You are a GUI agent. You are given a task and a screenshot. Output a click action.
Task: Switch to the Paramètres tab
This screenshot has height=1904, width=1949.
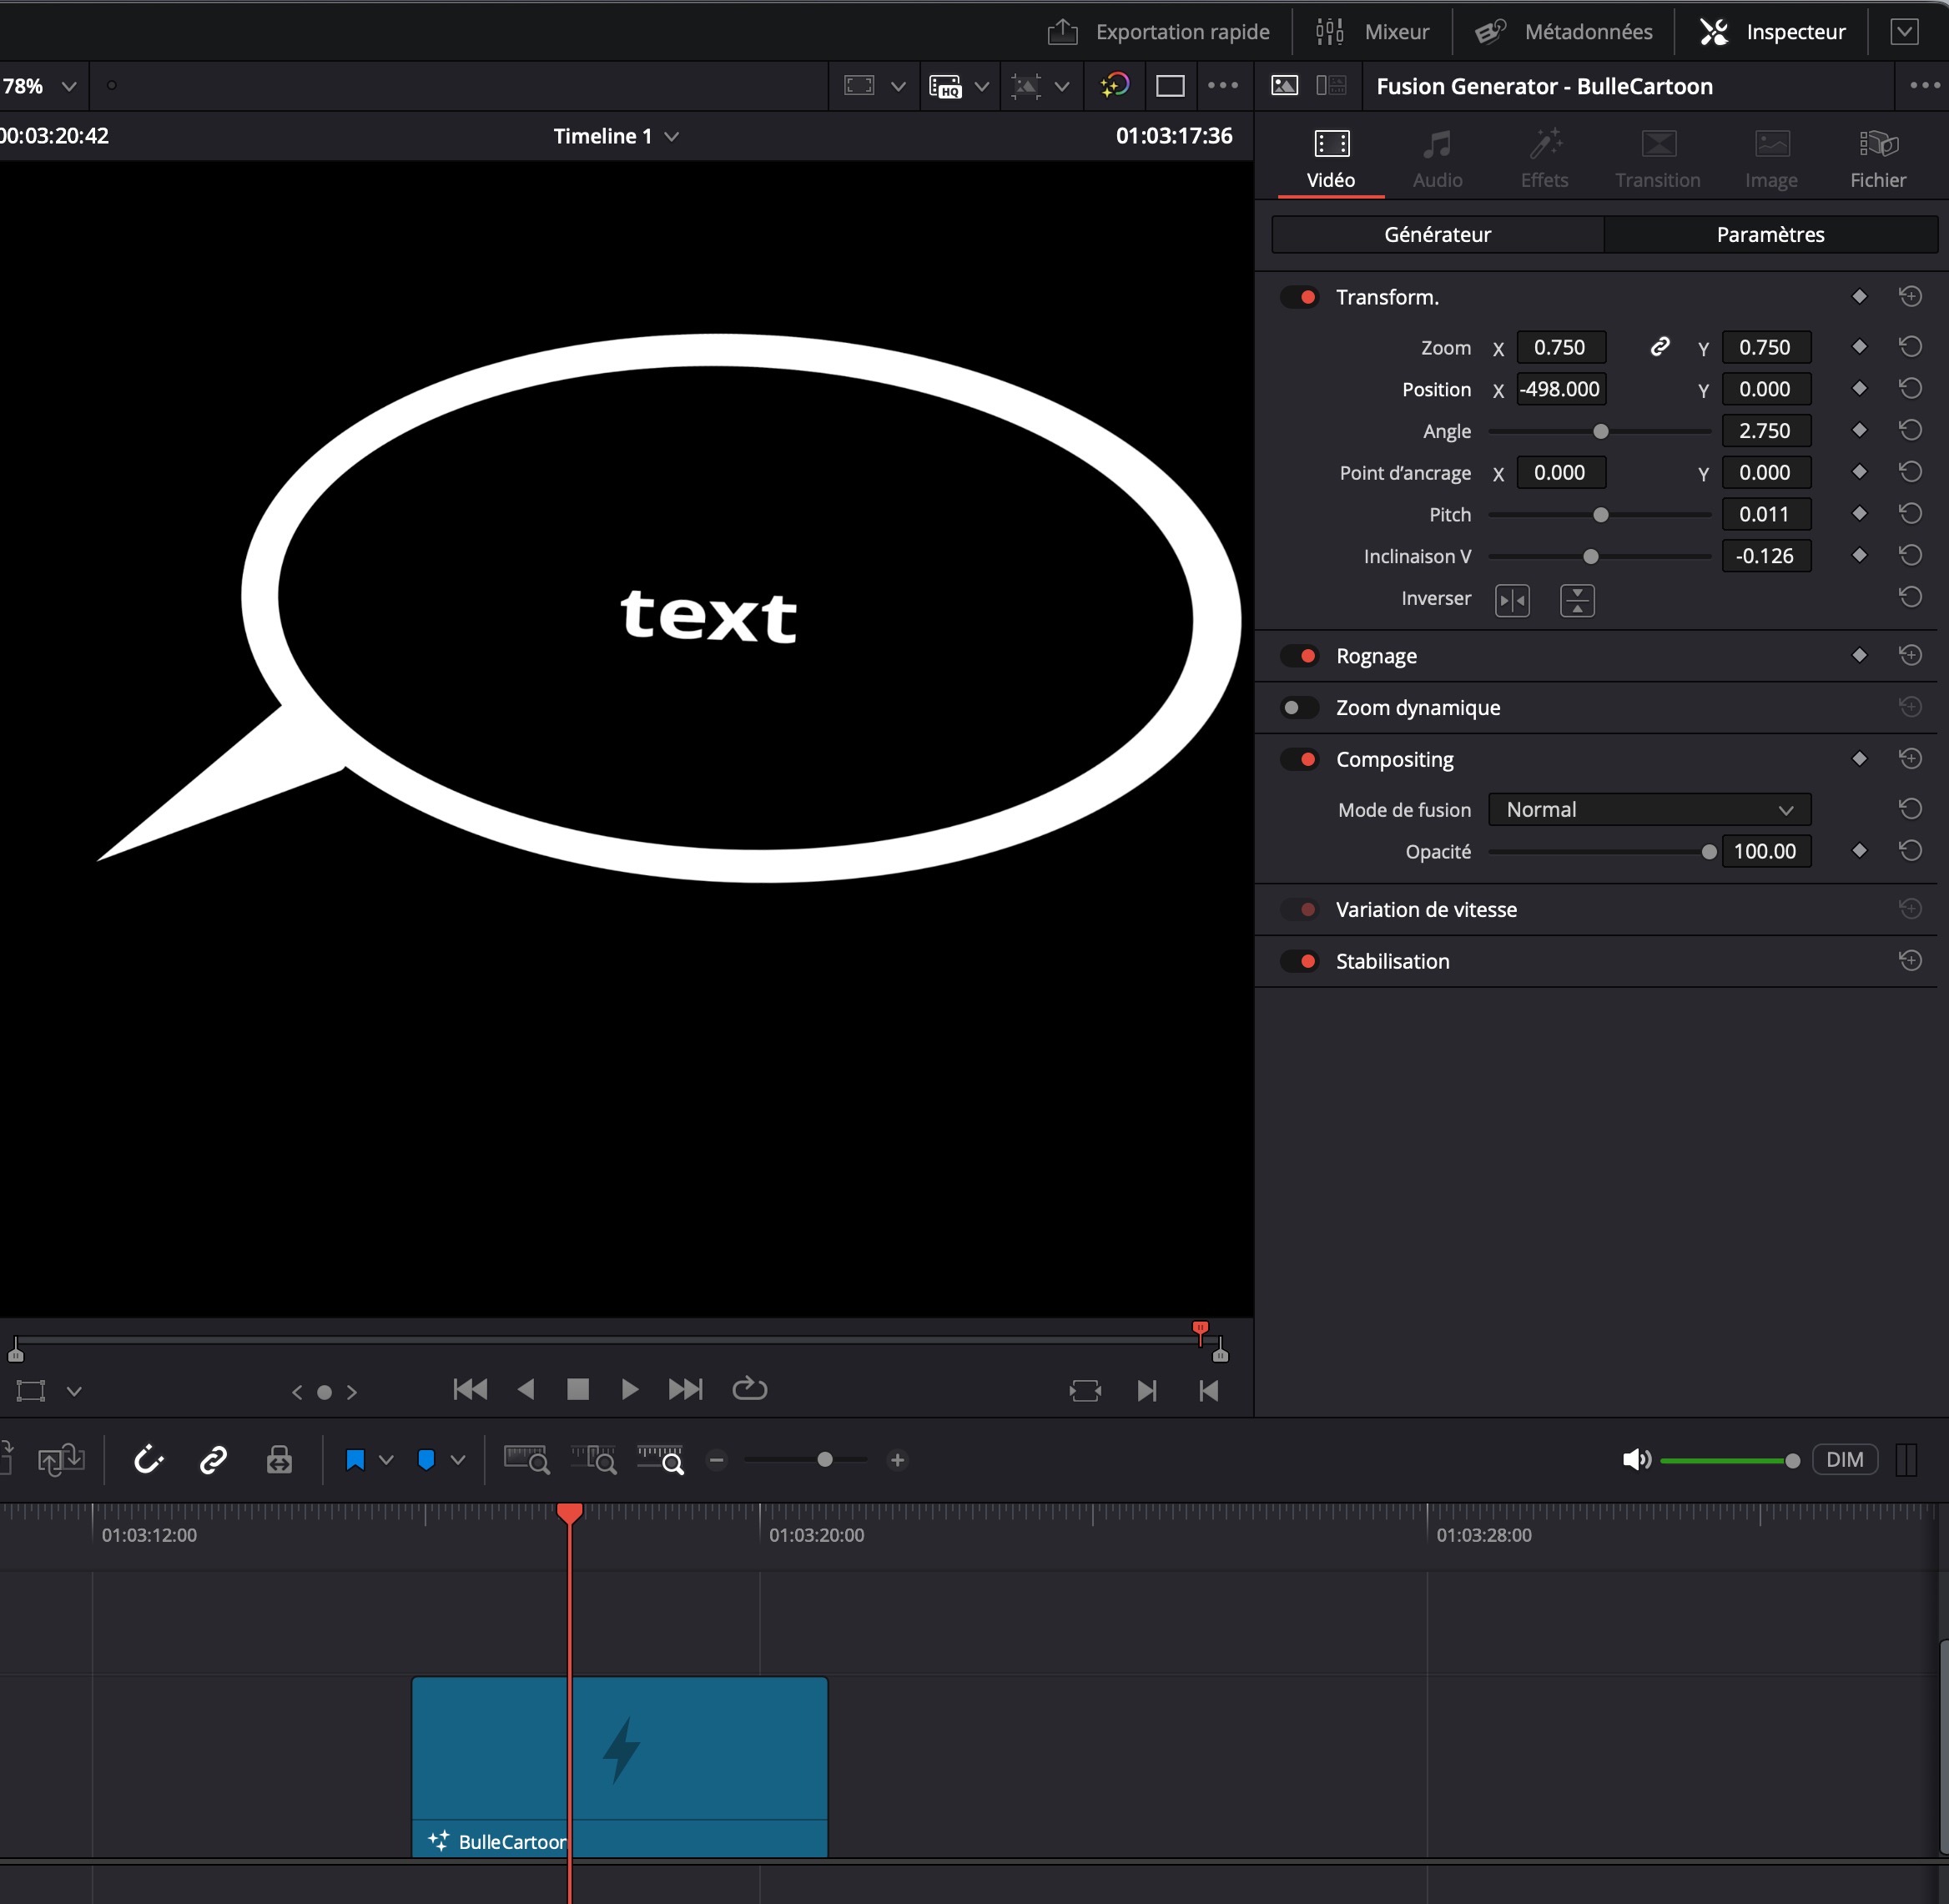pos(1769,234)
